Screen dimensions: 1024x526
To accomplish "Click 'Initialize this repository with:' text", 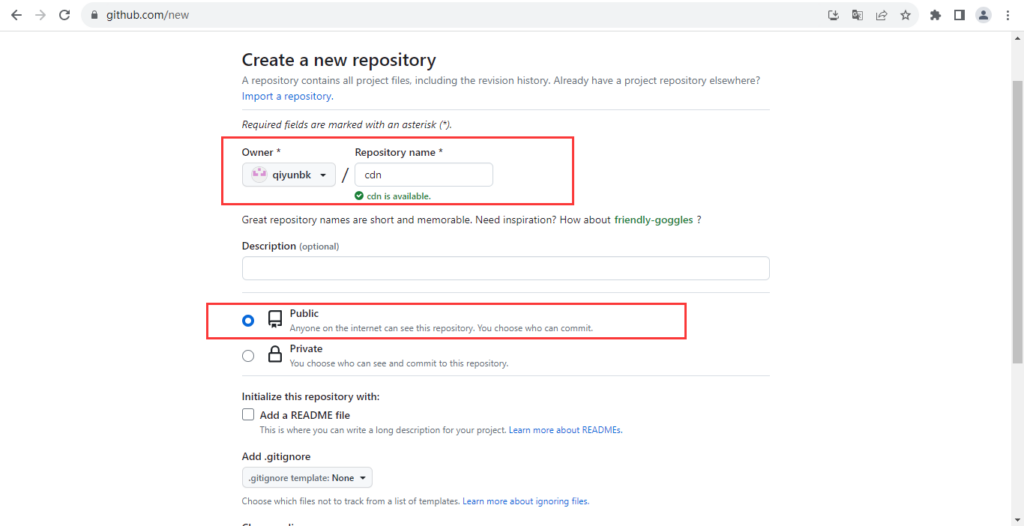I will pos(311,397).
